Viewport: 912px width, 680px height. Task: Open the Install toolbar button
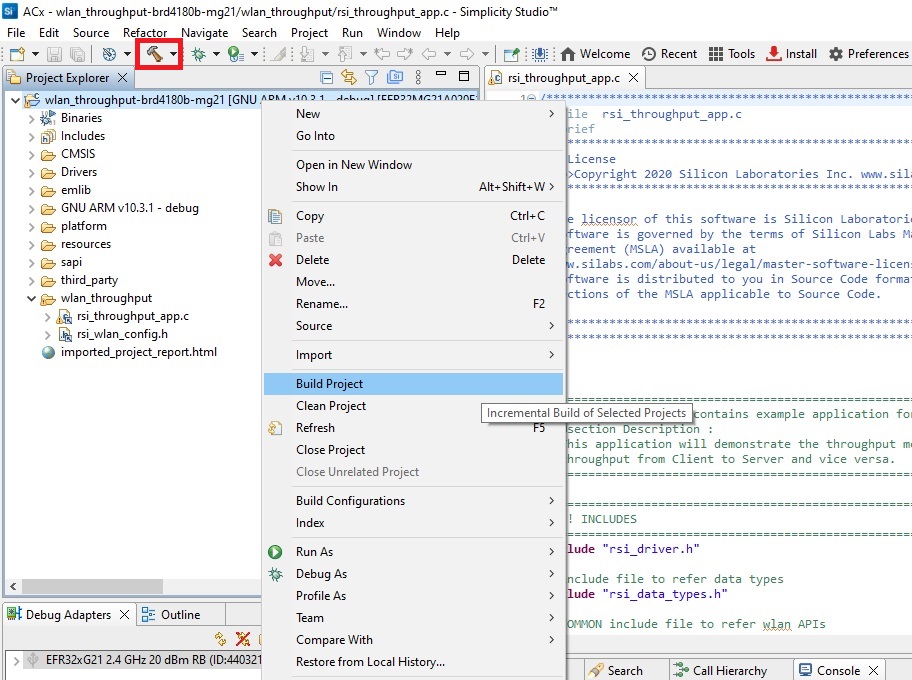click(791, 54)
